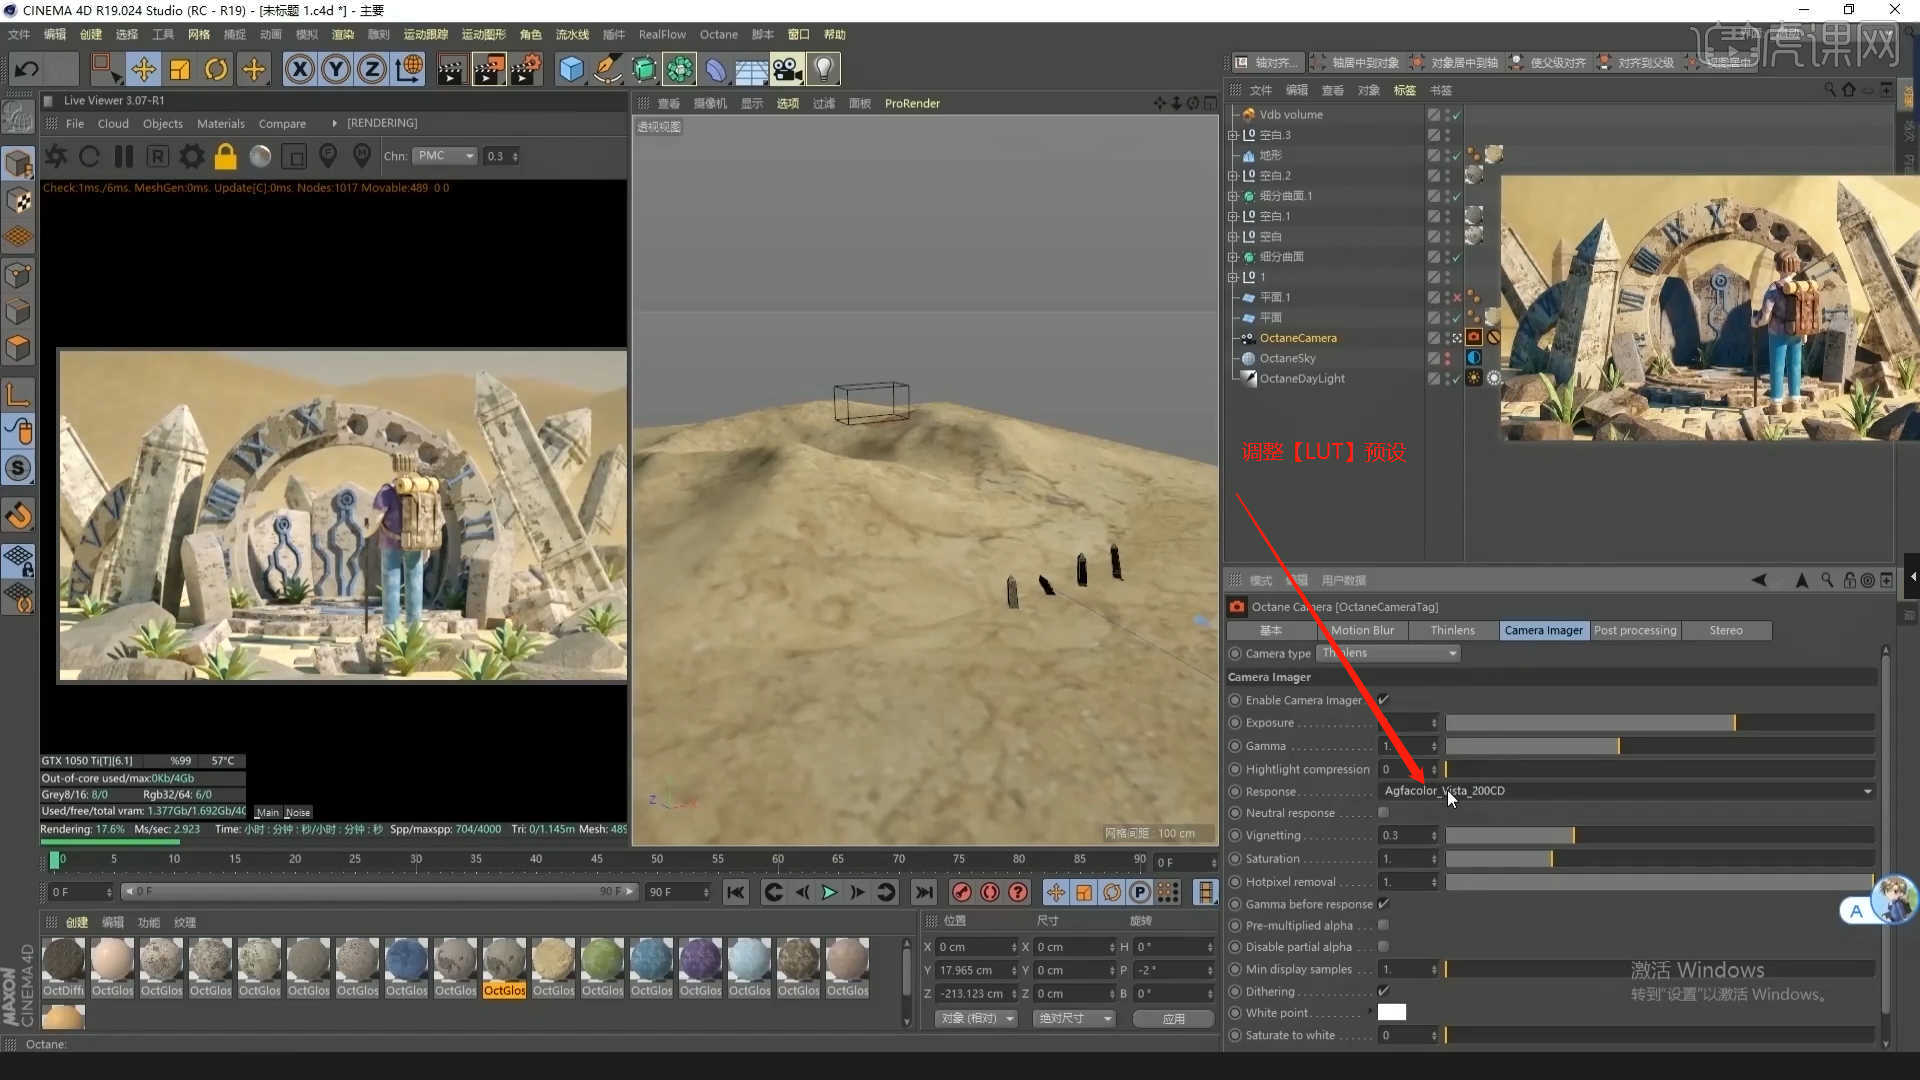Click the undo arrow in toolbar
This screenshot has height=1080, width=1920.
click(27, 69)
